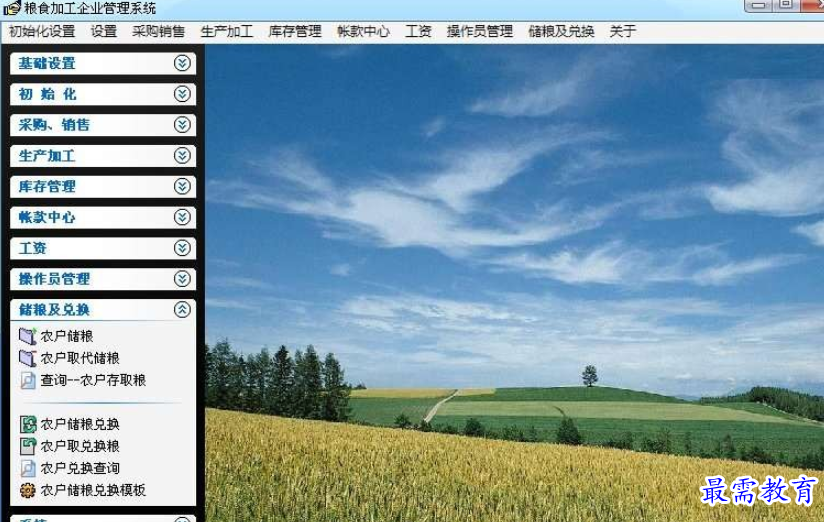Click the 储粮及兑换 sidebar header label
Viewport: 824px width, 522px height.
54,309
